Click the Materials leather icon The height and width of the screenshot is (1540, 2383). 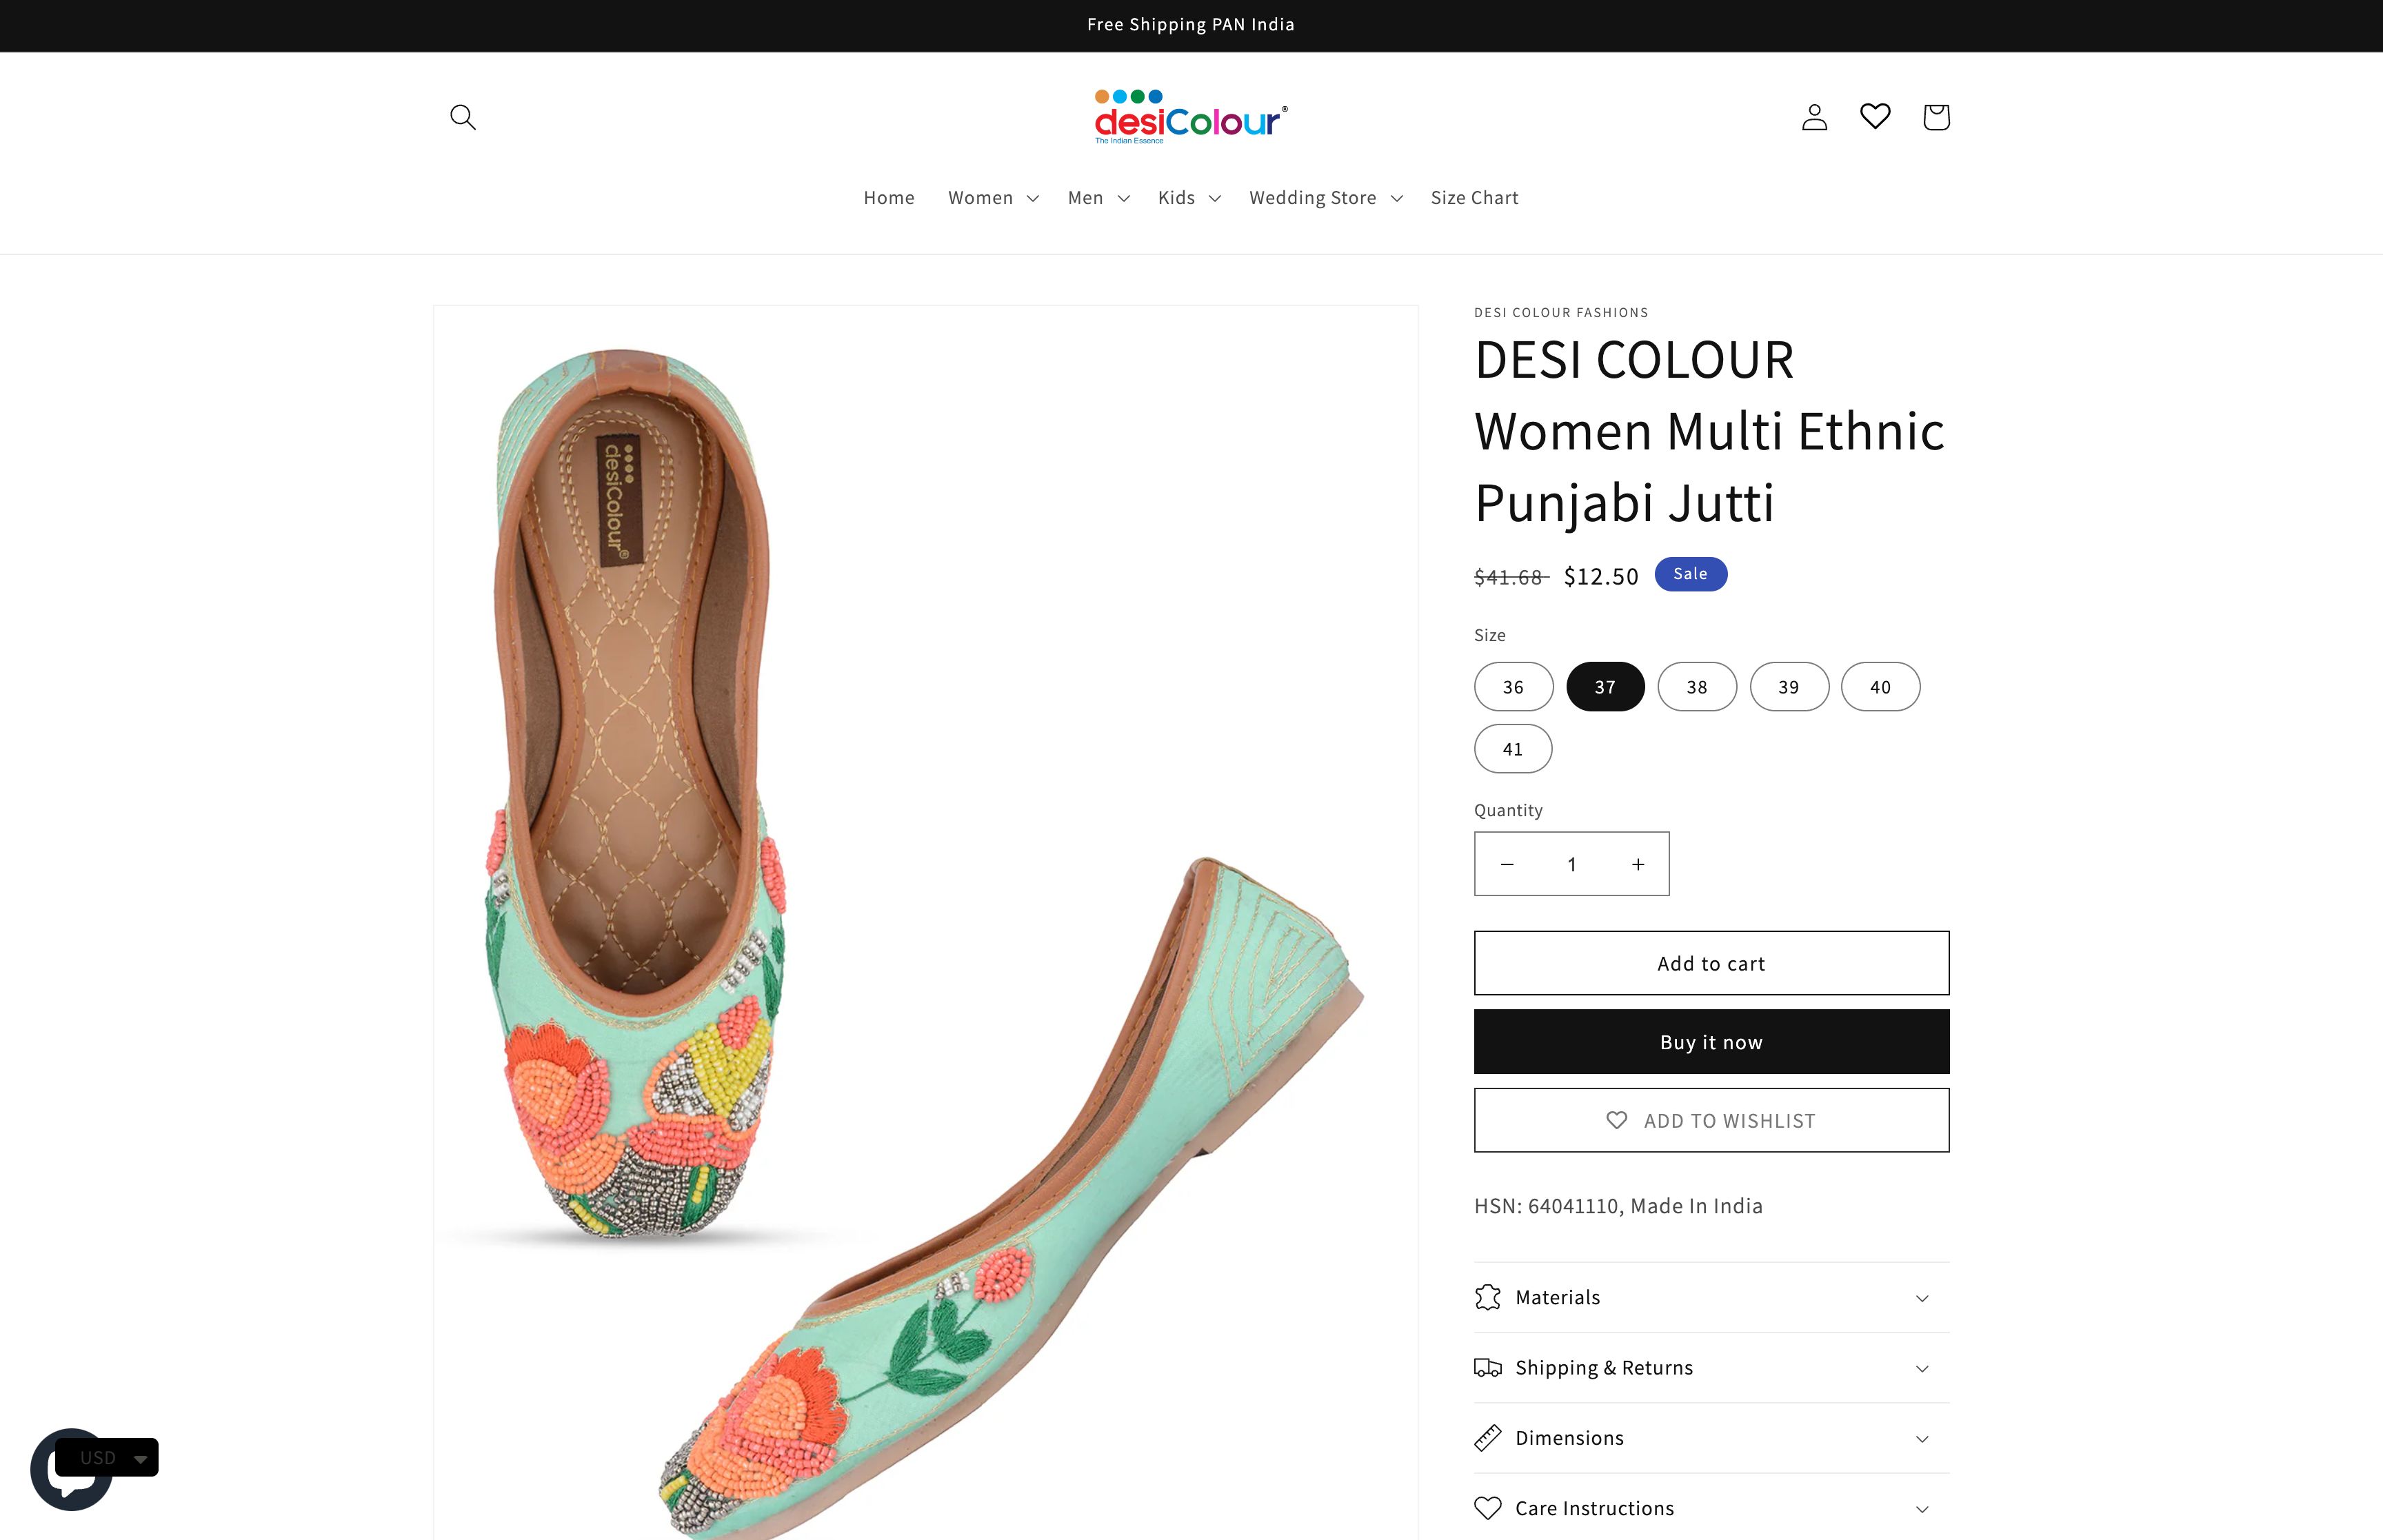1490,1297
